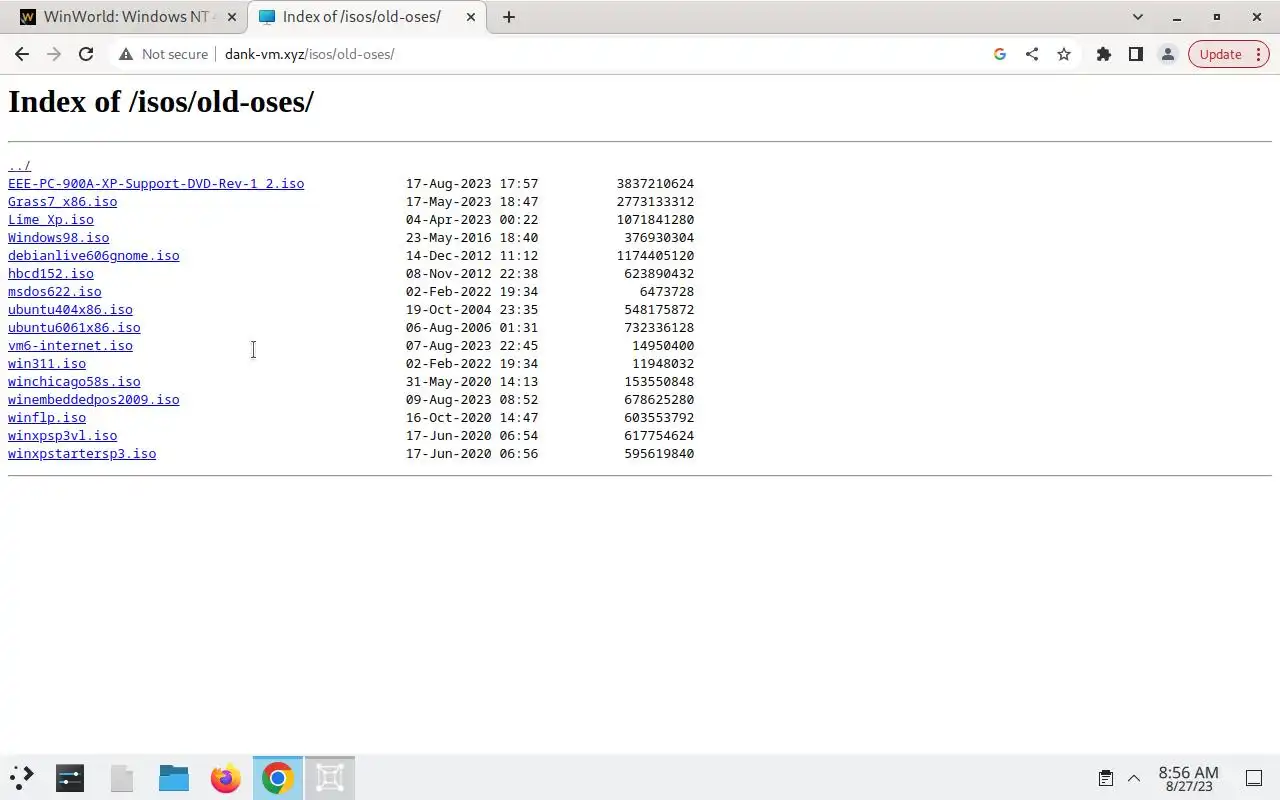
Task: Click hbcd152.iso link
Action: click(x=51, y=273)
